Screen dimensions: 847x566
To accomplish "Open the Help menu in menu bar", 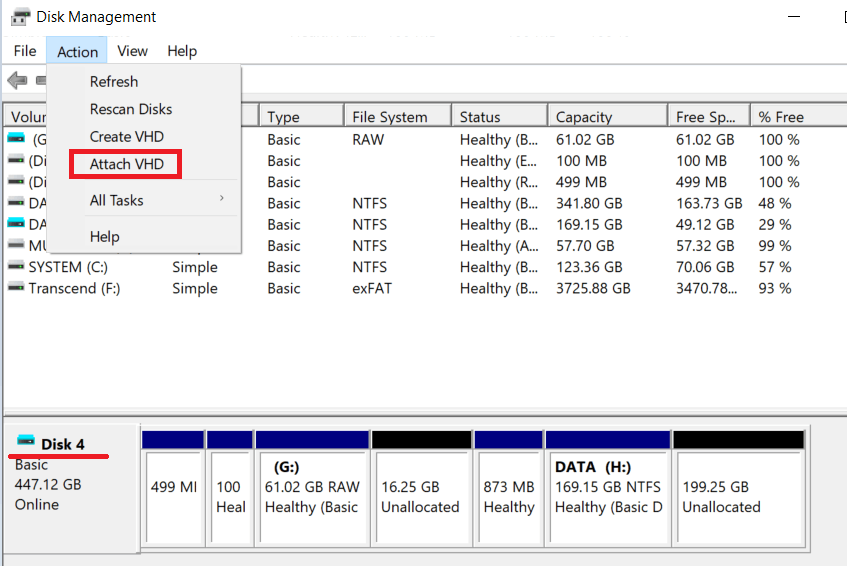I will click(182, 51).
